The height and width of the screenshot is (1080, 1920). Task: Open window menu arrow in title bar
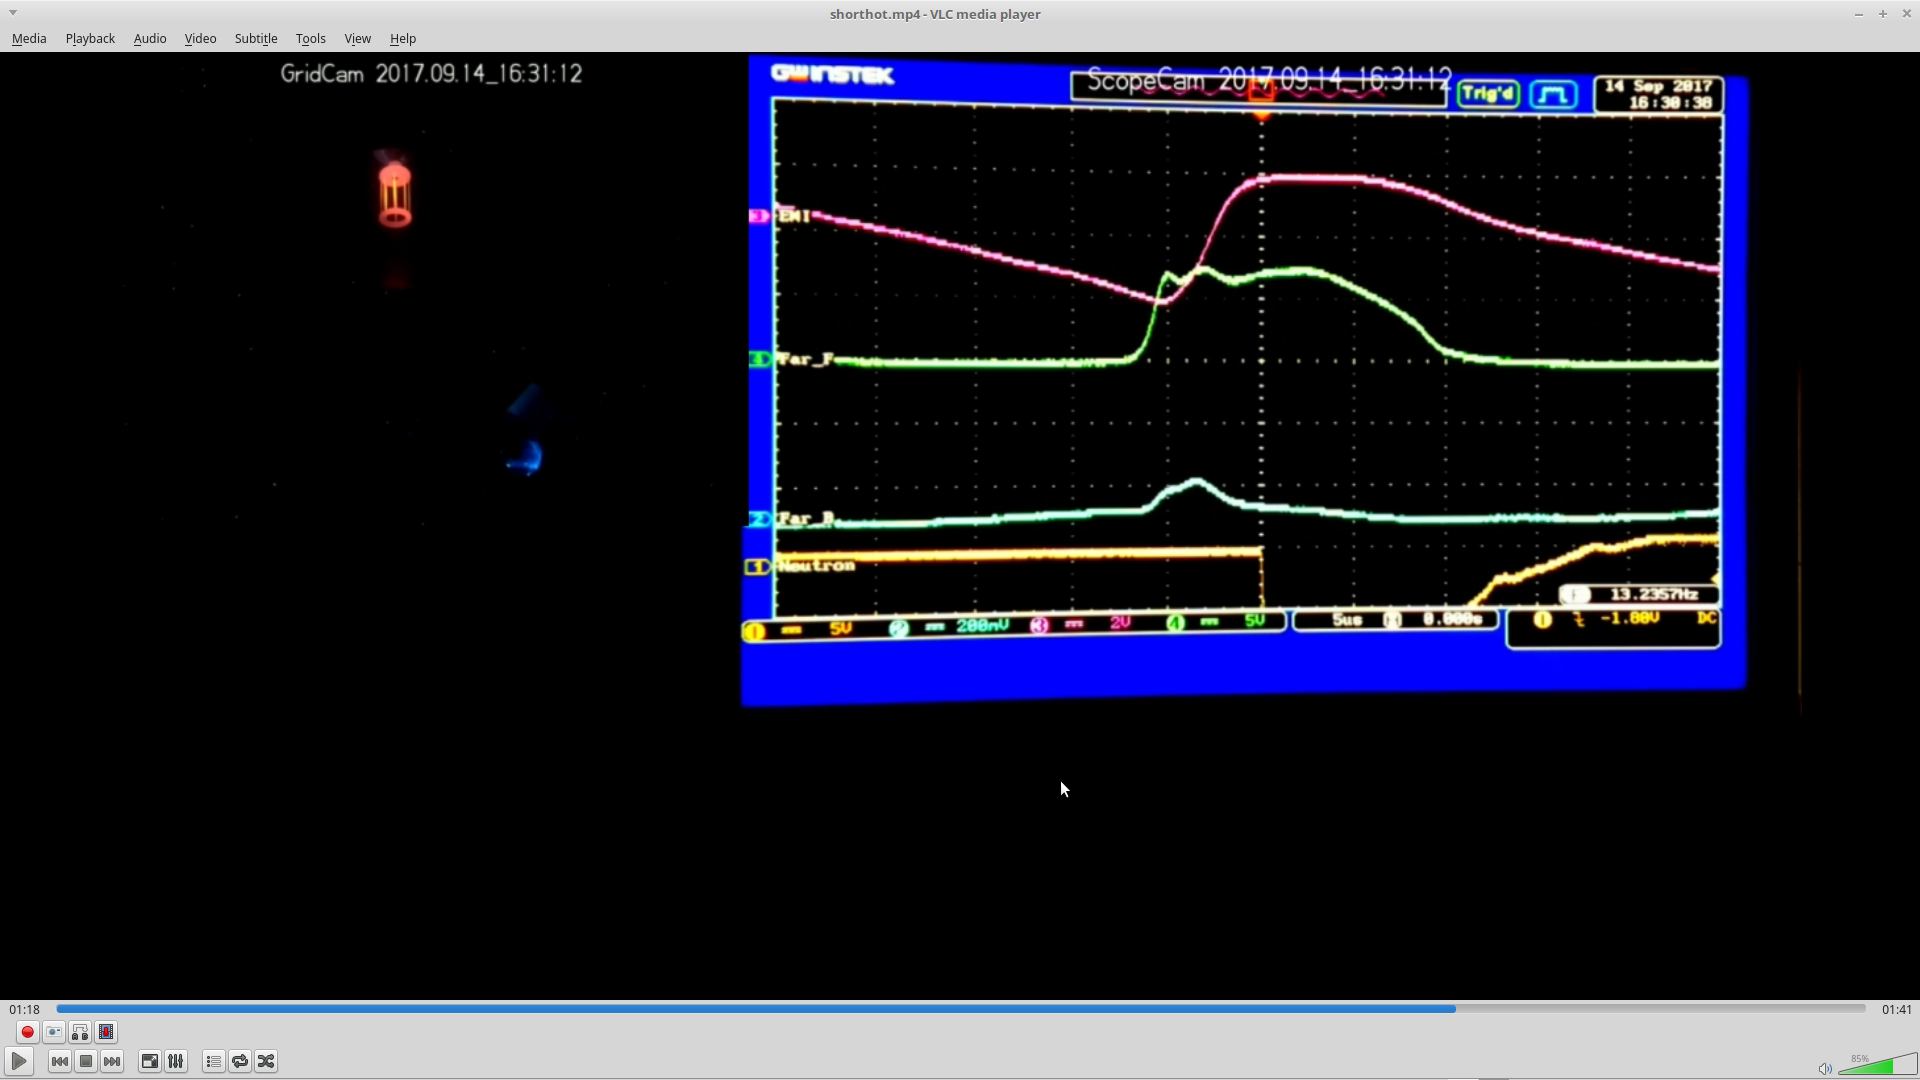tap(13, 13)
